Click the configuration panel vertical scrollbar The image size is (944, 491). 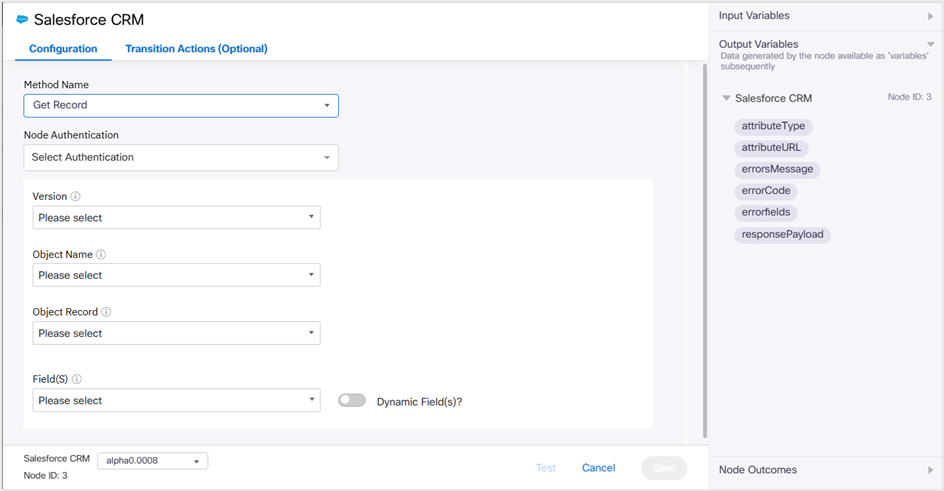(x=705, y=251)
